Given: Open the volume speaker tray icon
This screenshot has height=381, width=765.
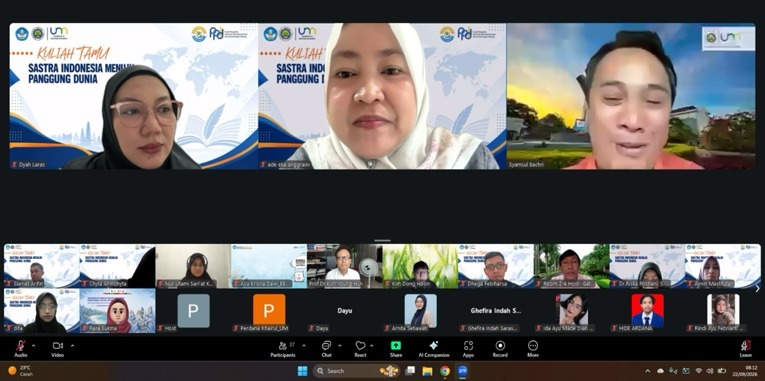Looking at the screenshot, I should pos(709,371).
